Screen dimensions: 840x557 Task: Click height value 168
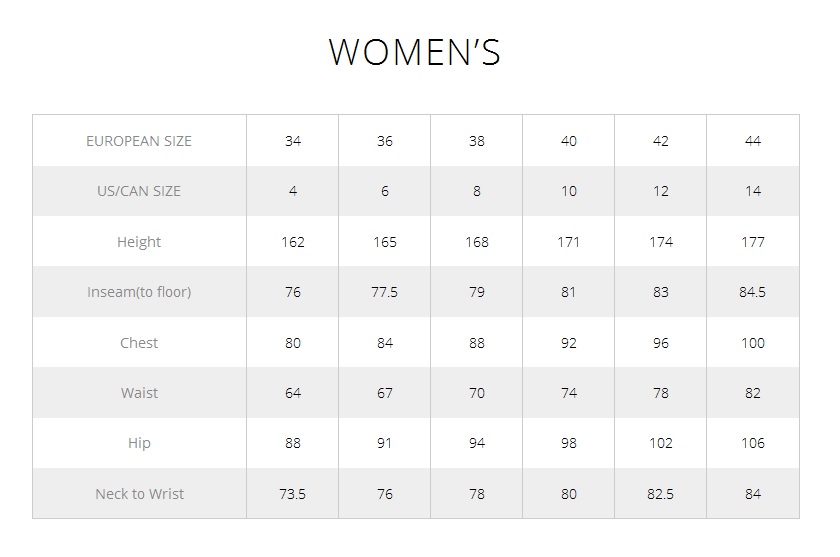pos(477,242)
